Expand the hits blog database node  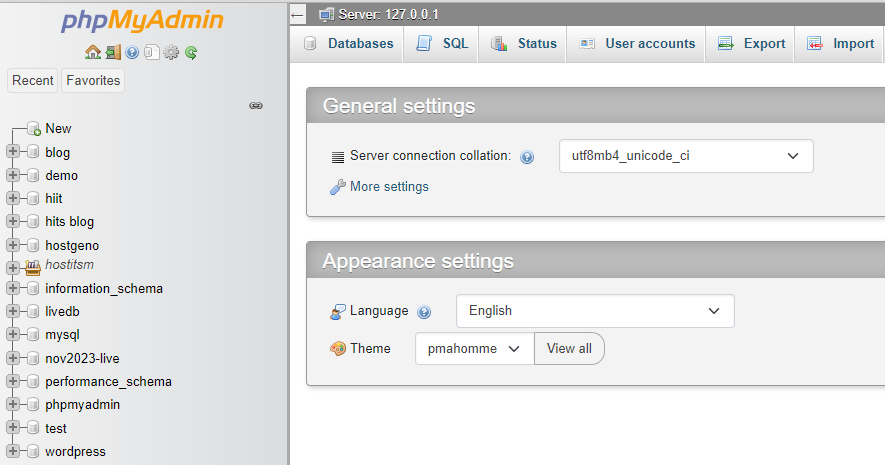(12, 221)
